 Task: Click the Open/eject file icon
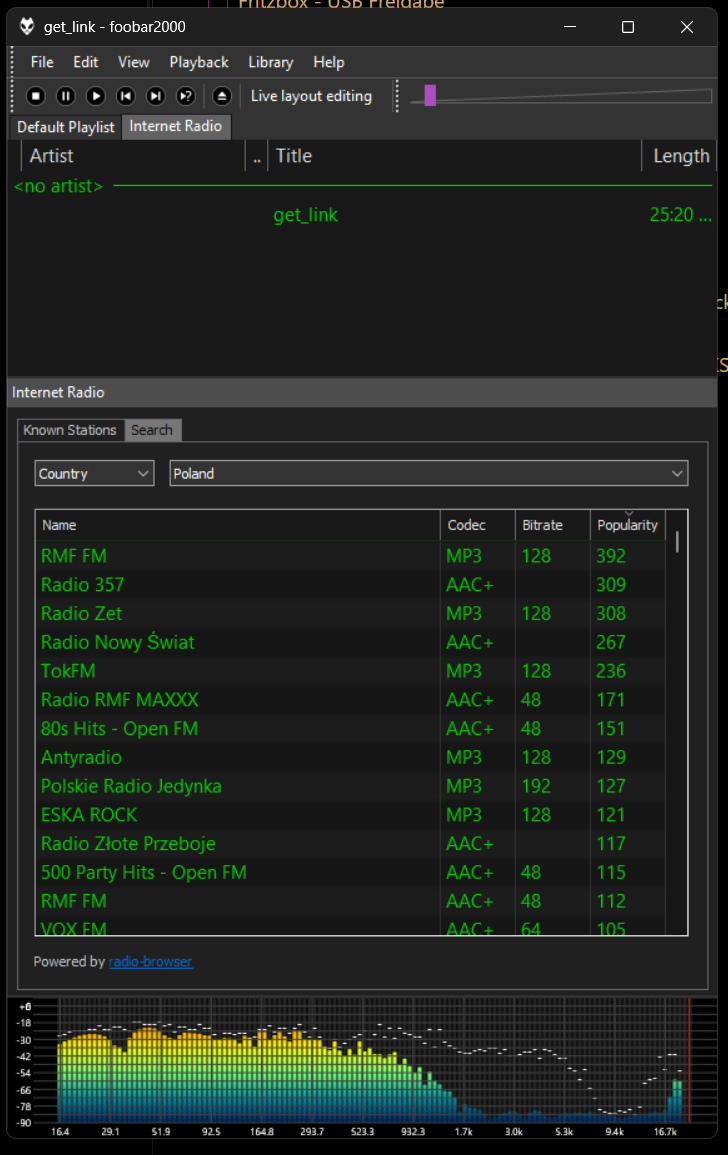(x=221, y=96)
